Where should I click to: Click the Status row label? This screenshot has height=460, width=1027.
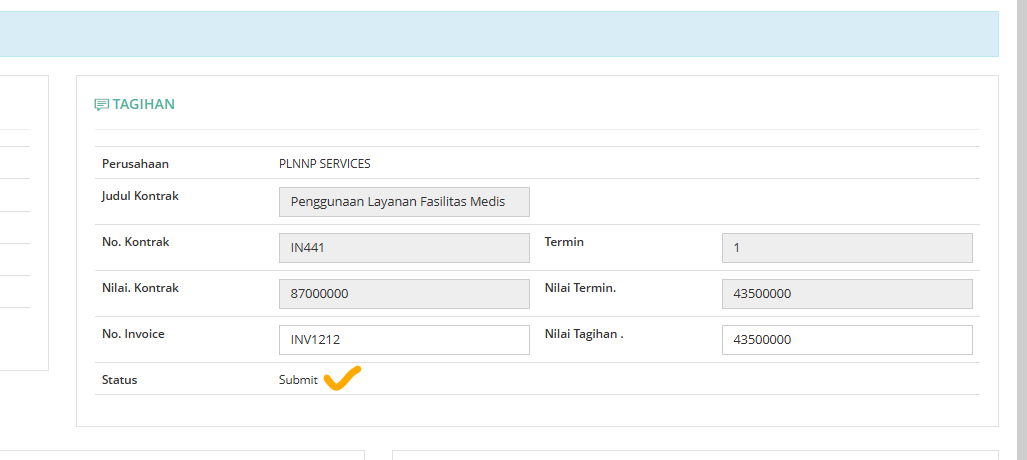click(x=120, y=380)
